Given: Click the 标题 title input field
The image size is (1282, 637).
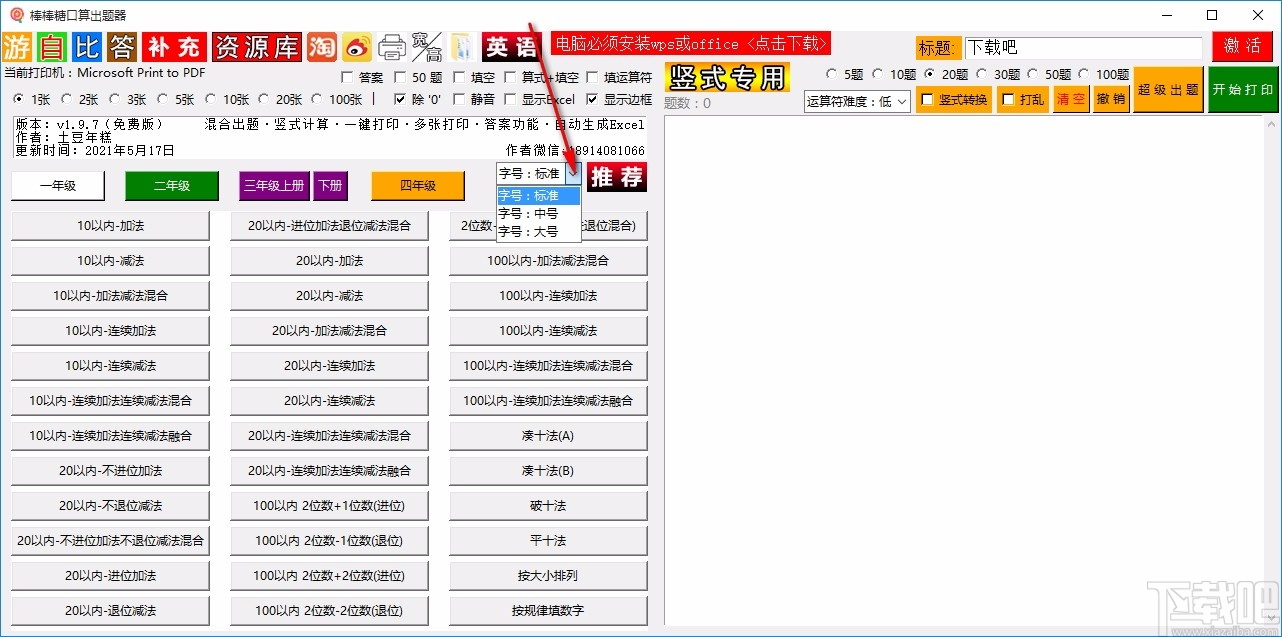Looking at the screenshot, I should [1083, 47].
